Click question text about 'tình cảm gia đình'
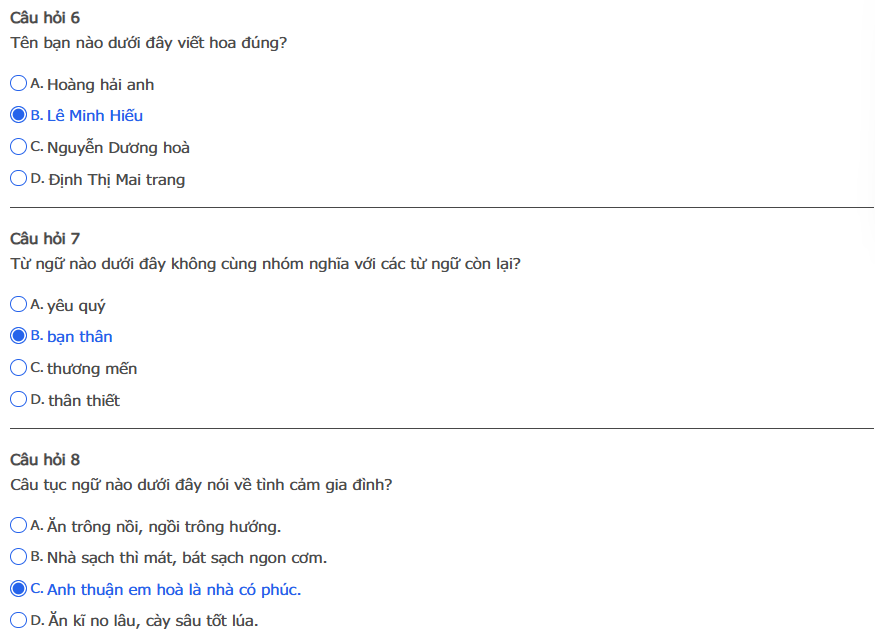This screenshot has height=636, width=875. coord(200,485)
